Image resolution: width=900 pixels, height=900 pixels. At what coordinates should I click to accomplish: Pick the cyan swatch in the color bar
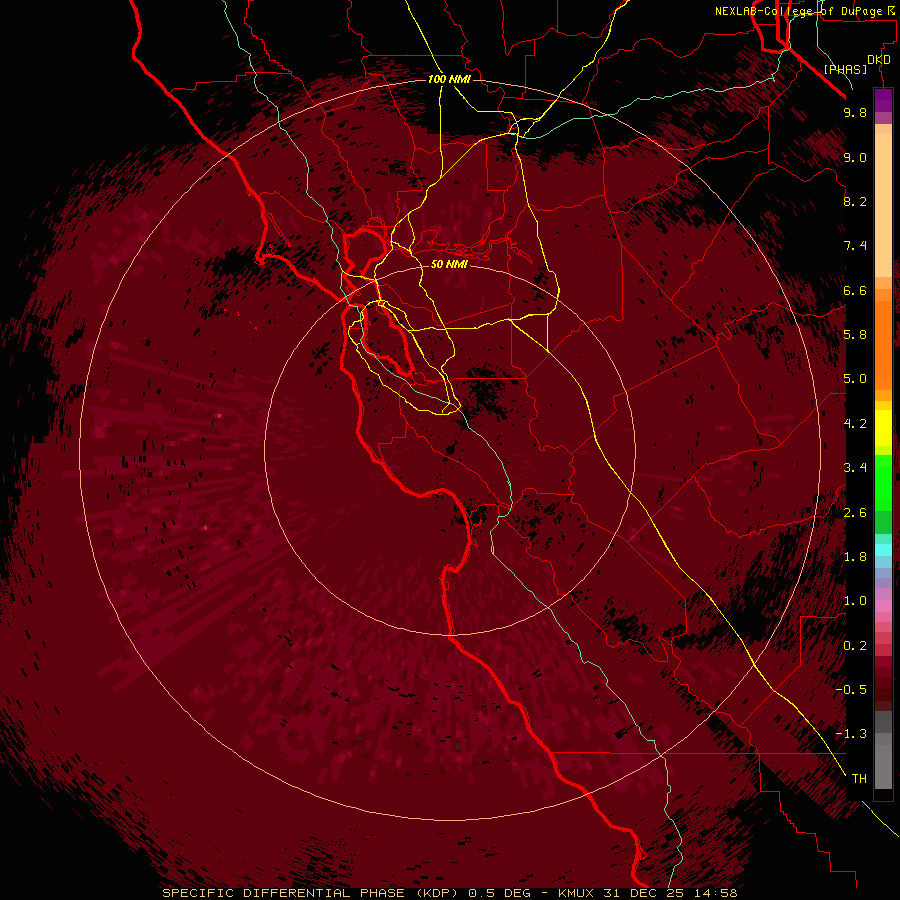click(x=883, y=550)
